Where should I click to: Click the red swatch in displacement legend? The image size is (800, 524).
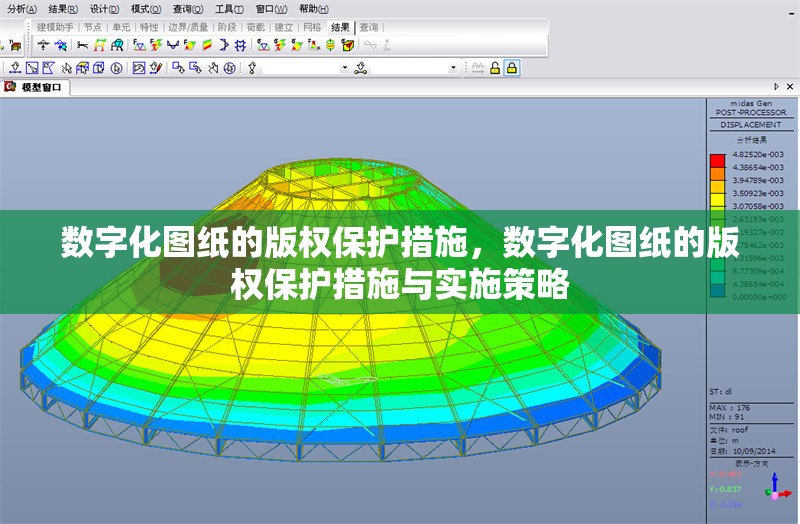pos(717,160)
